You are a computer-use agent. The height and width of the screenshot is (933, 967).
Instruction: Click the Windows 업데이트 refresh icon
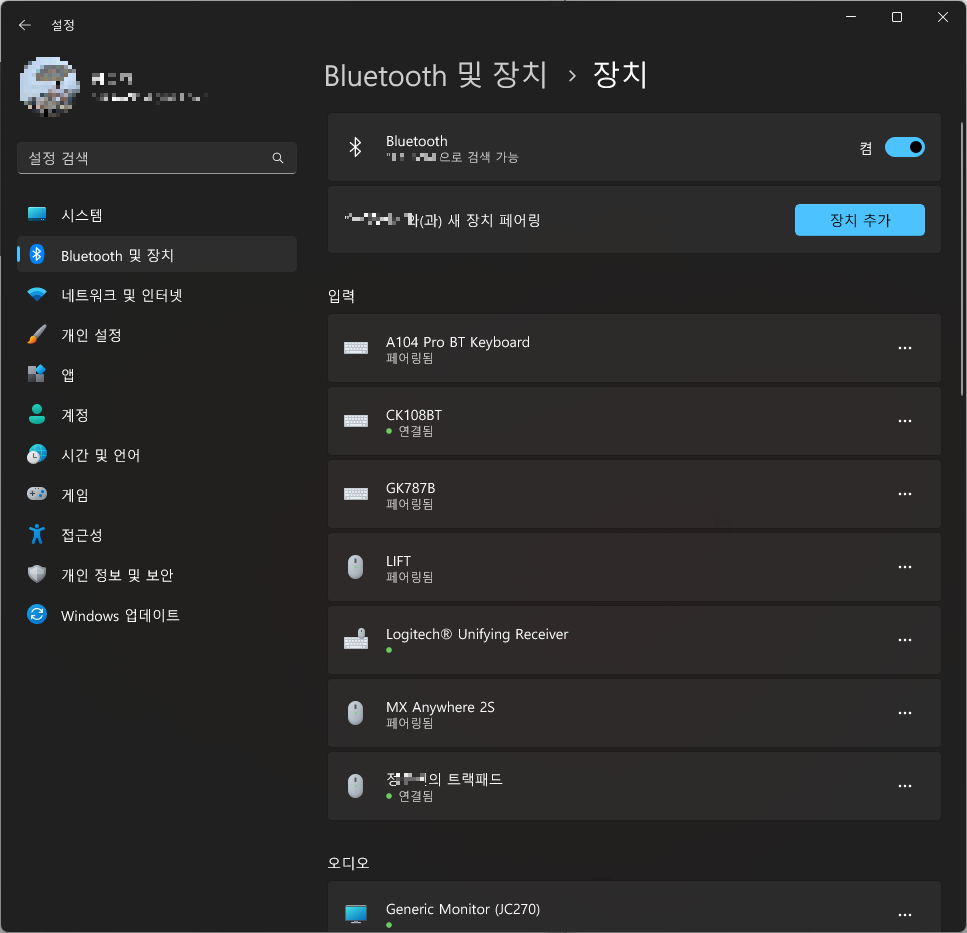(37, 614)
